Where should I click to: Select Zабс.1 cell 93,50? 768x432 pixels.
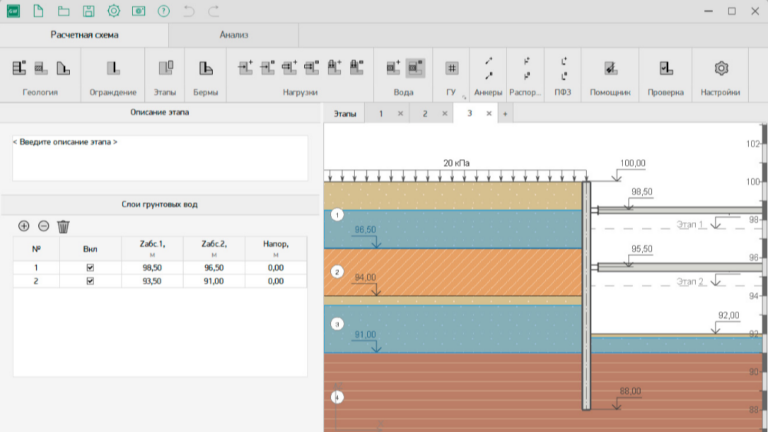[x=152, y=281]
